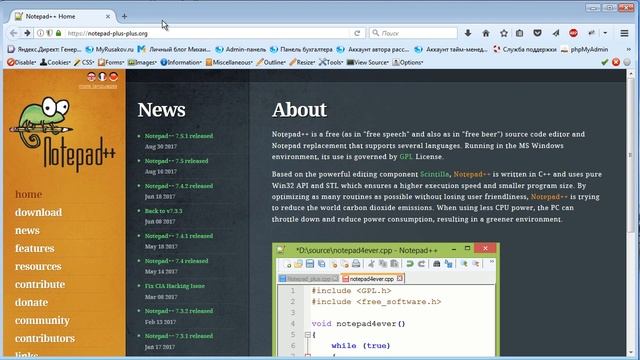640x360 pixels.
Task: Open the Панель бухгалтера bookmark
Action: point(301,49)
